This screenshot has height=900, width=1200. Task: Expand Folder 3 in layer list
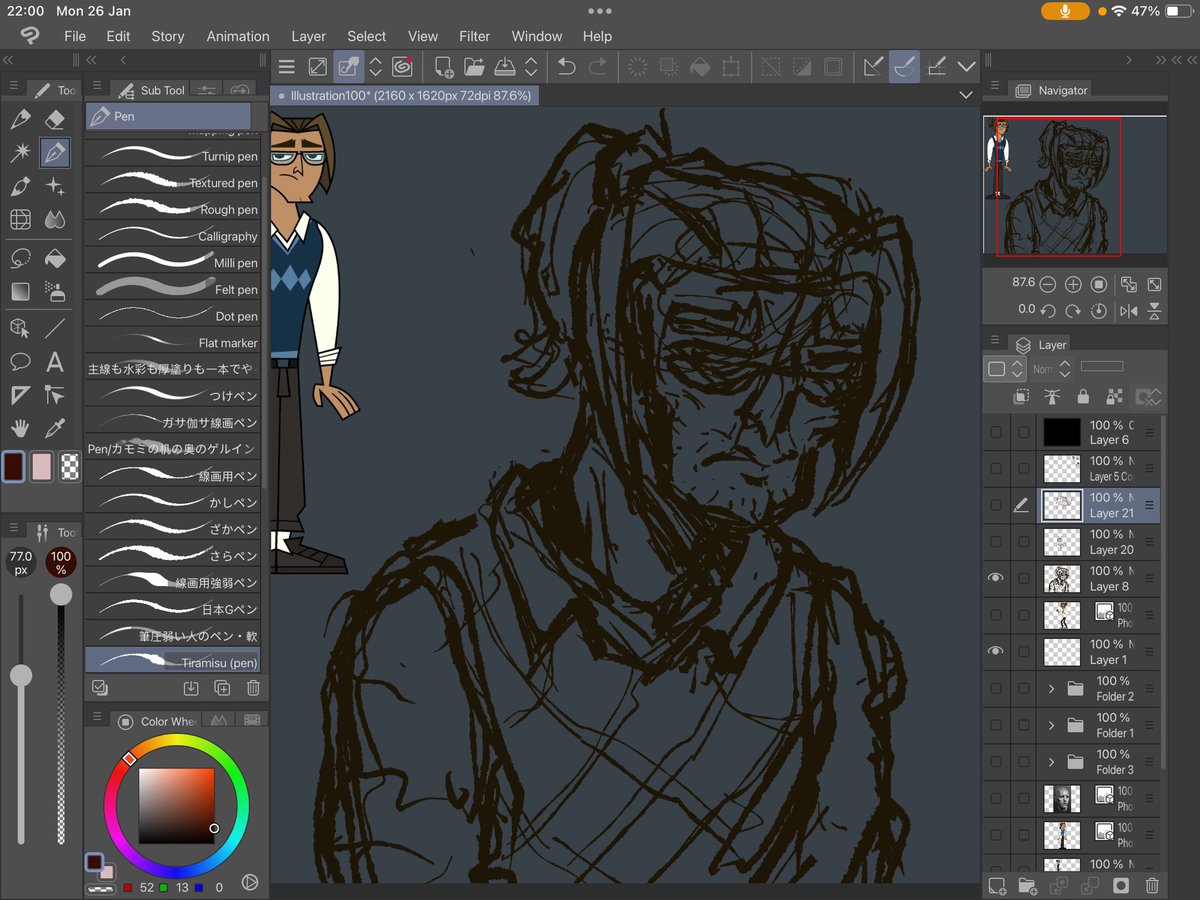pyautogui.click(x=1051, y=761)
